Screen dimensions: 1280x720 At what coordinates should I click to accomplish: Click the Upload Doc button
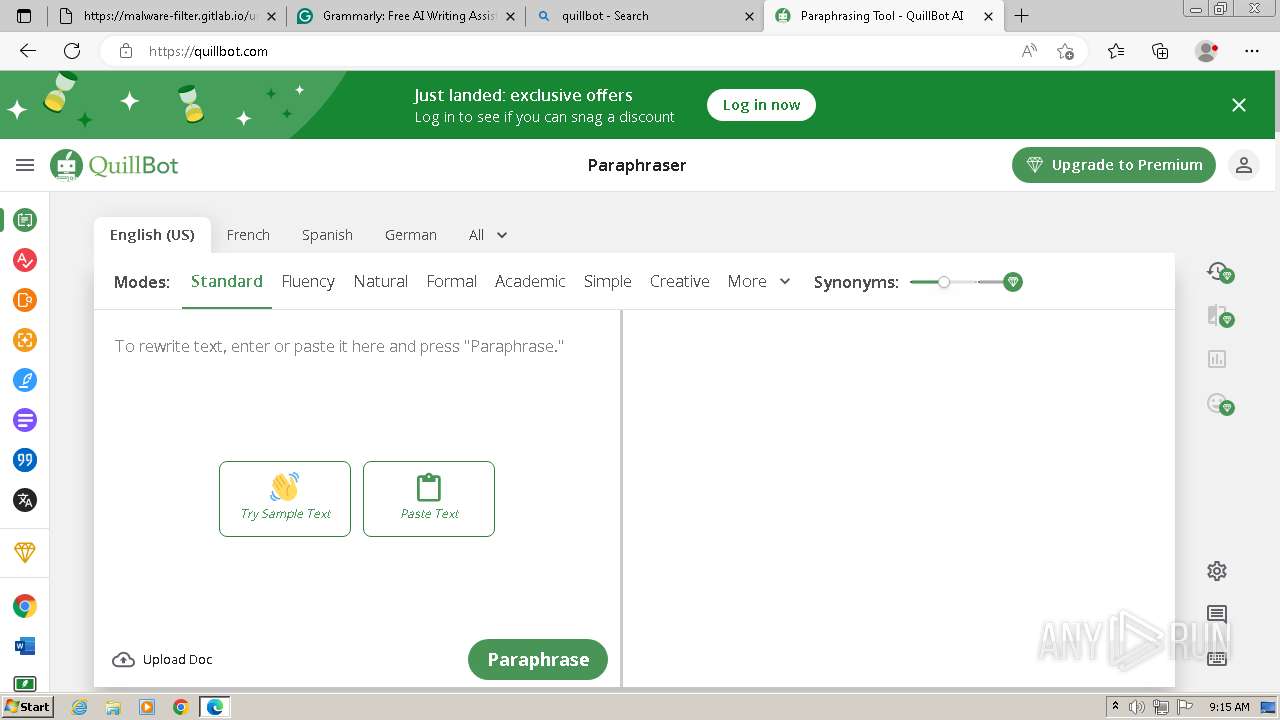click(162, 659)
